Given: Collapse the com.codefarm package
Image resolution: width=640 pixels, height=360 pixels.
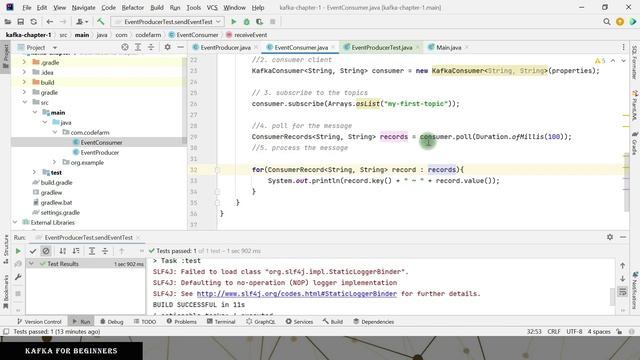Looking at the screenshot, I should pyautogui.click(x=55, y=132).
